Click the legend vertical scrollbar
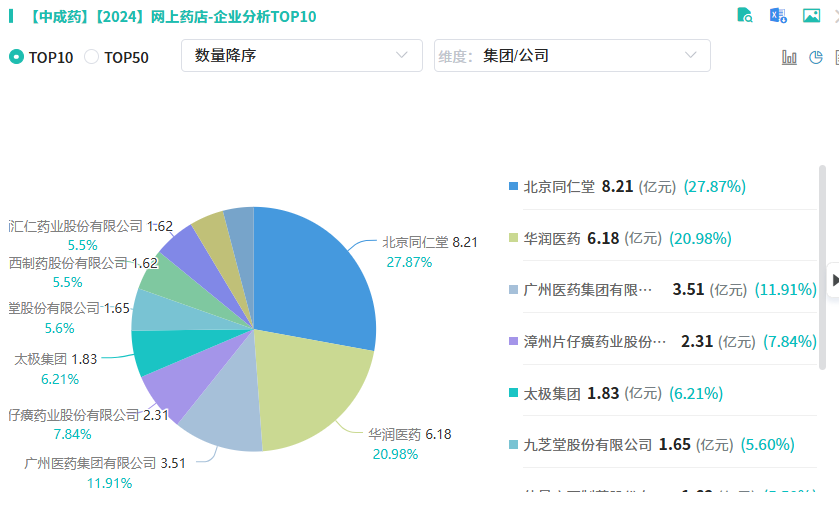The image size is (839, 524). (x=822, y=260)
